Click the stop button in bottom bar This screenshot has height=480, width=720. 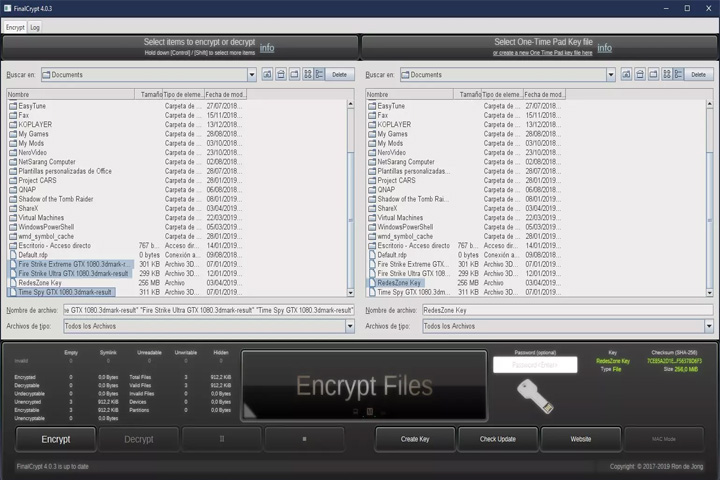tap(304, 439)
